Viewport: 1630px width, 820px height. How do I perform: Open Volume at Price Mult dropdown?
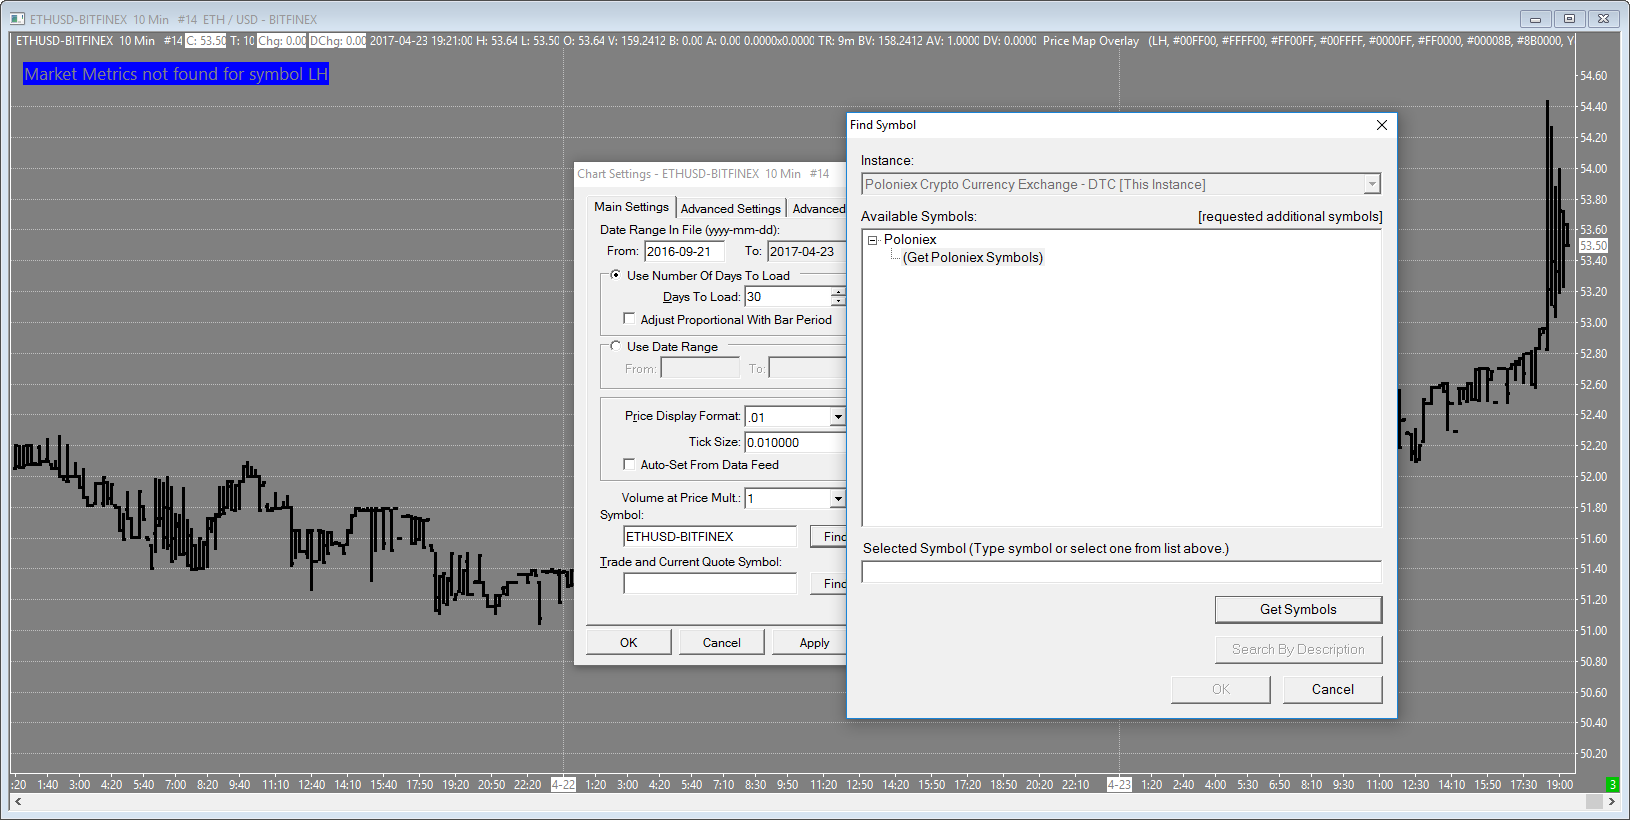click(838, 498)
